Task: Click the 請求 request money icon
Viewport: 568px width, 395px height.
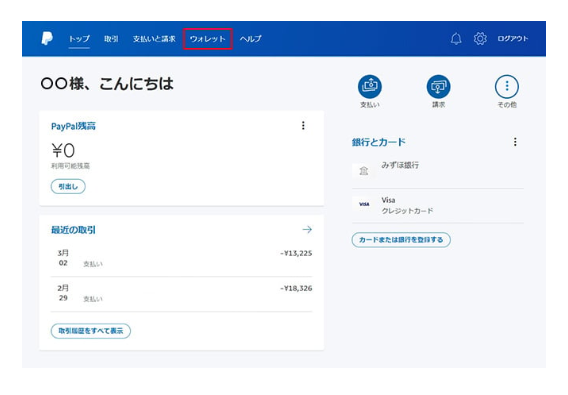Action: (x=438, y=87)
